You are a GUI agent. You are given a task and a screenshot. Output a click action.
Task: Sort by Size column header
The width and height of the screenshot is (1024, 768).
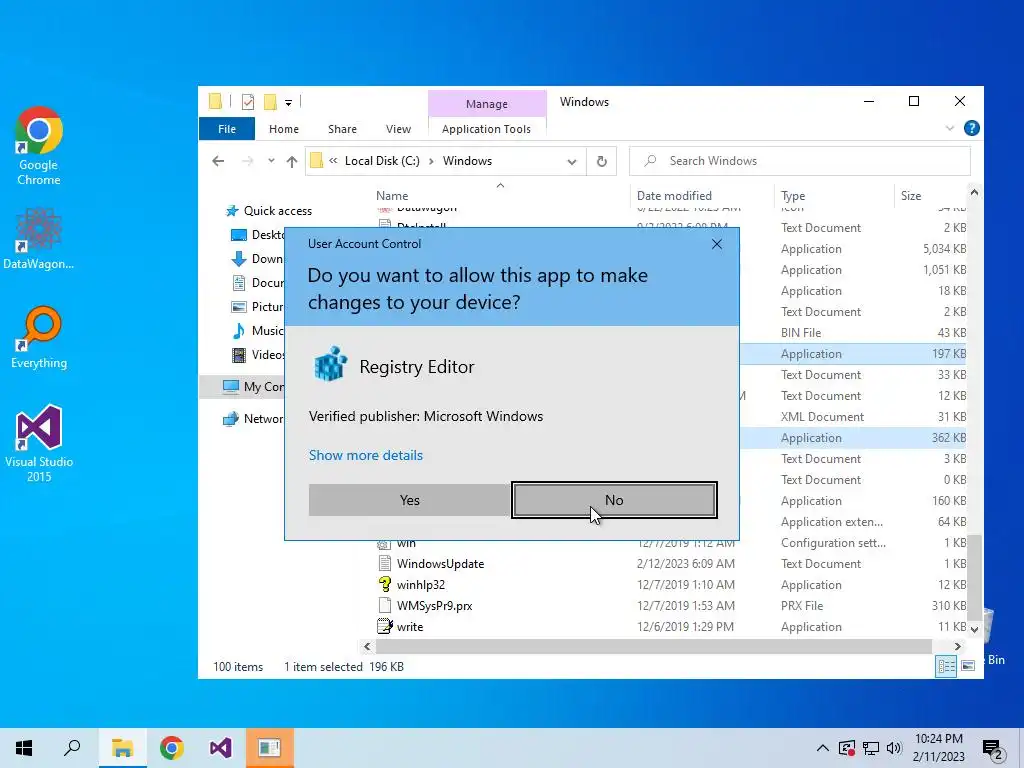point(911,195)
